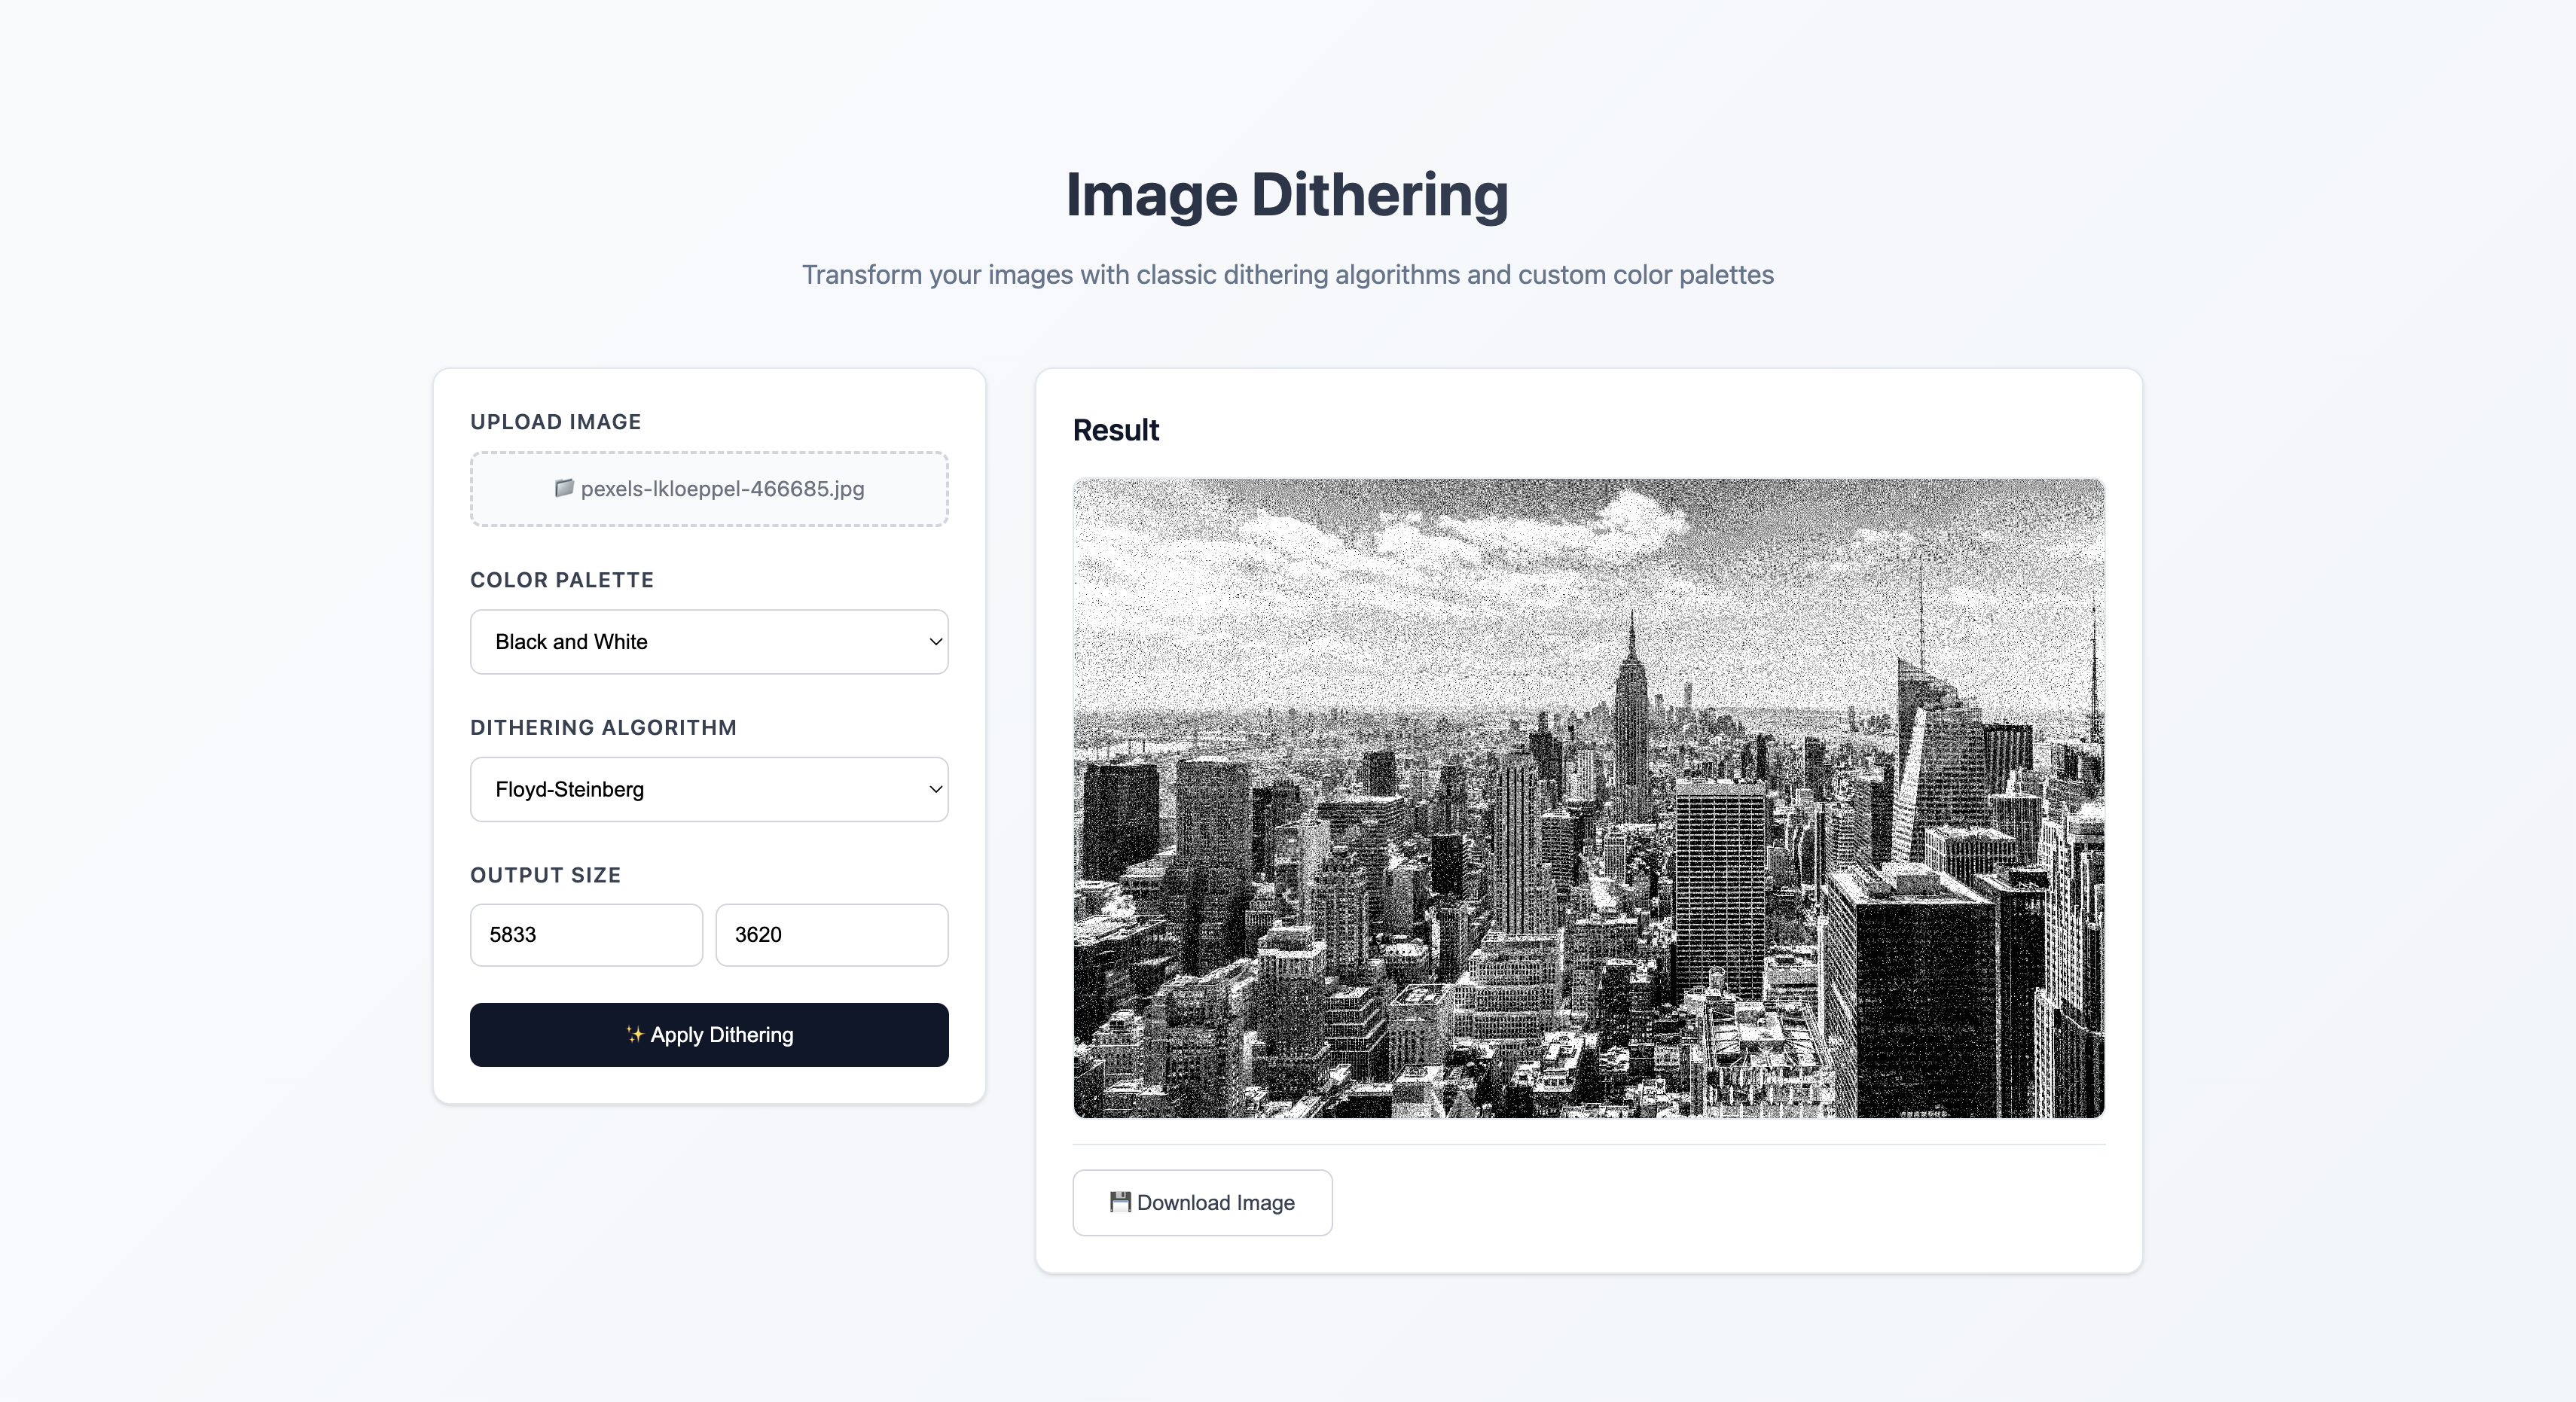Expand the chevron on Black and White selector
The image size is (2576, 1402).
point(934,642)
